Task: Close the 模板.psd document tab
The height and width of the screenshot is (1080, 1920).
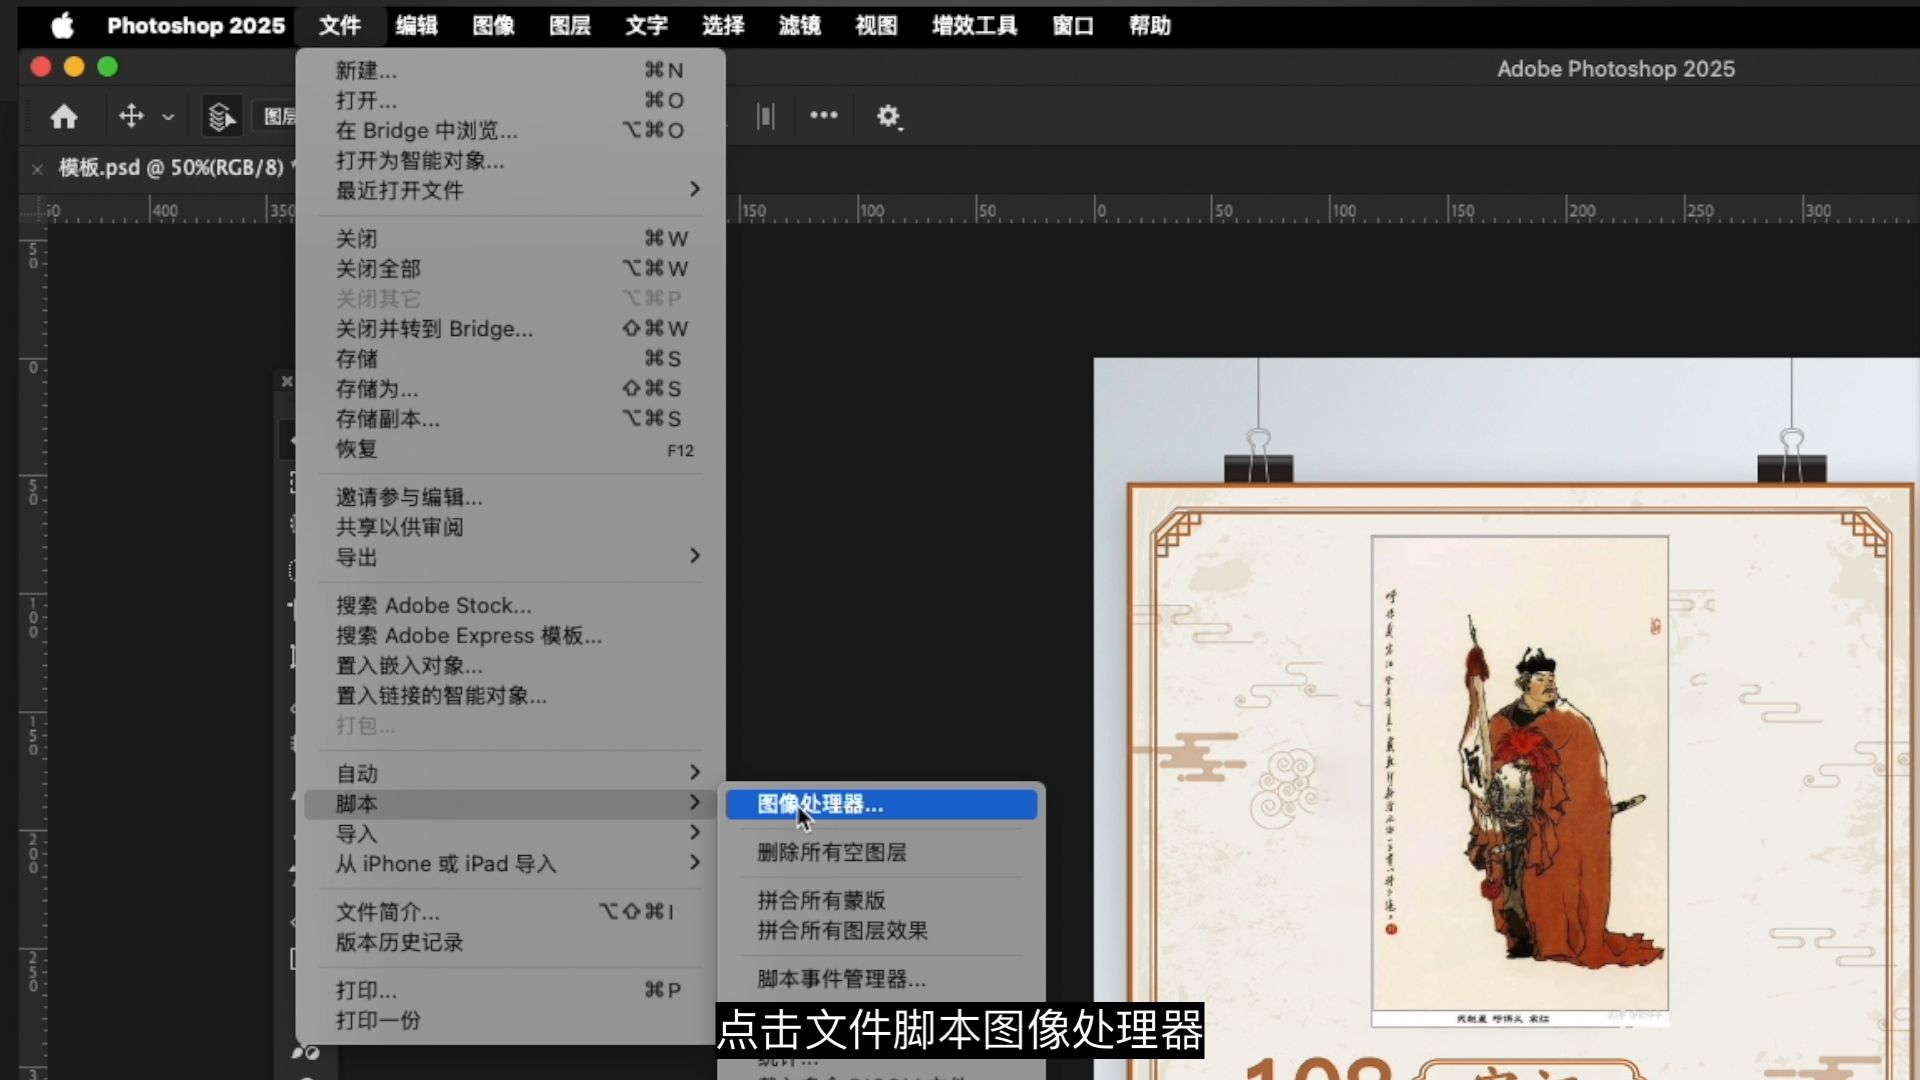Action: pos(37,169)
